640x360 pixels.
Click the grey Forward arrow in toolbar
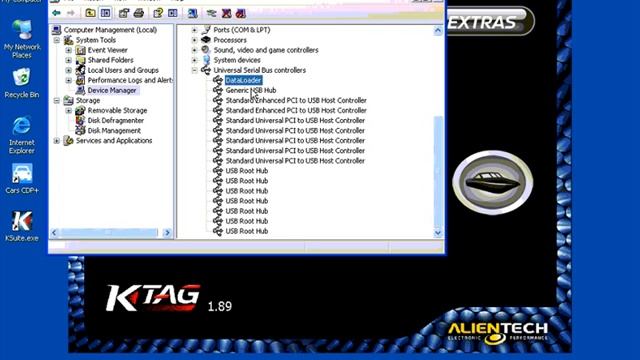pyautogui.click(x=71, y=13)
